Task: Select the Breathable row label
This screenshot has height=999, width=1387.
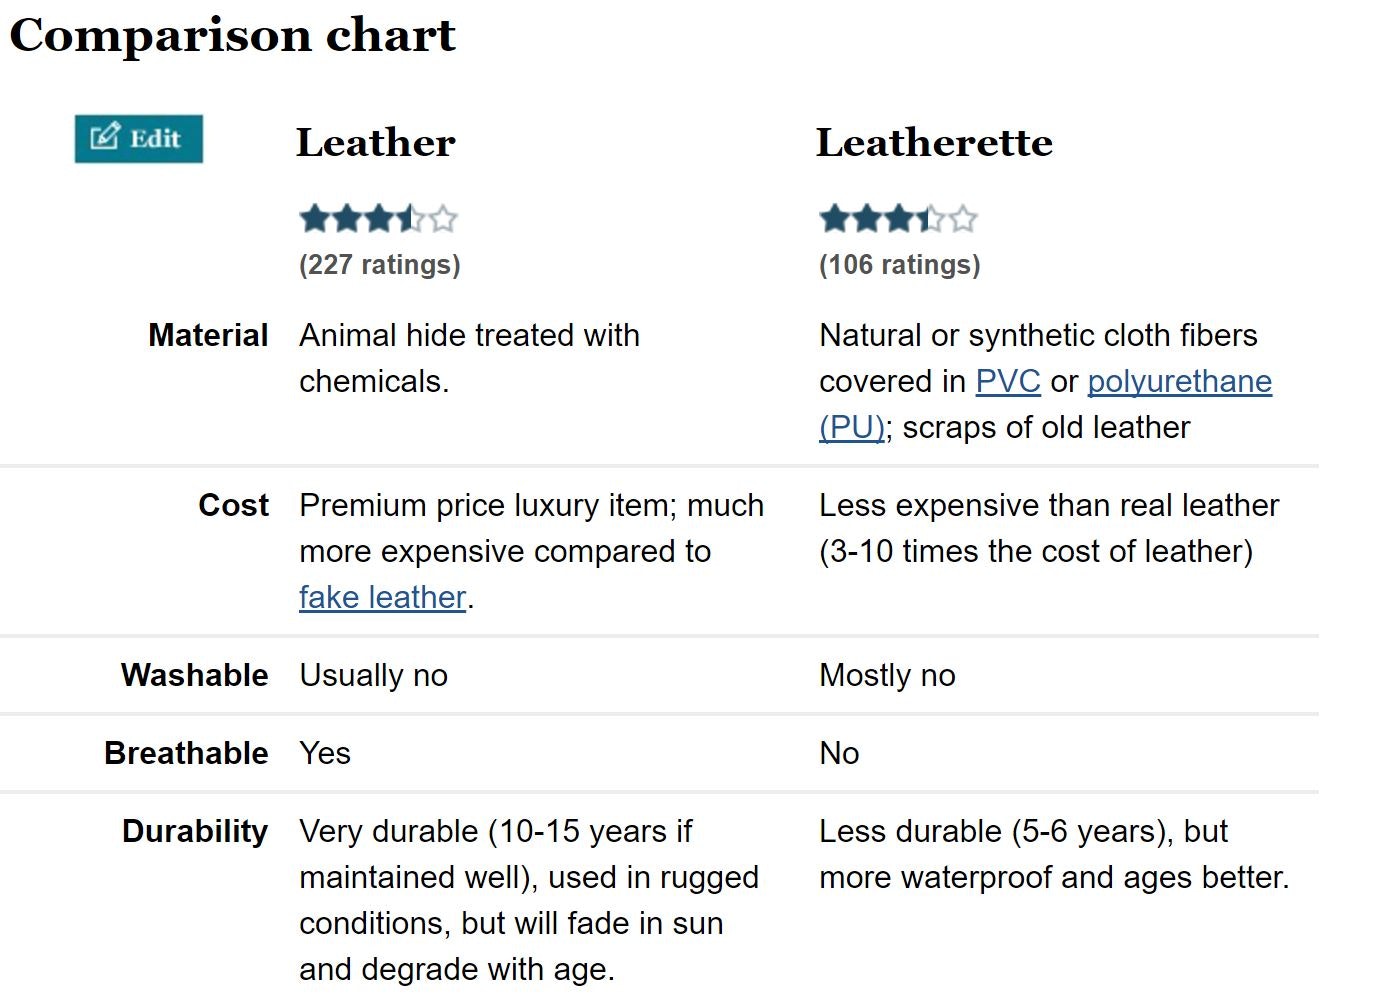Action: tap(186, 754)
